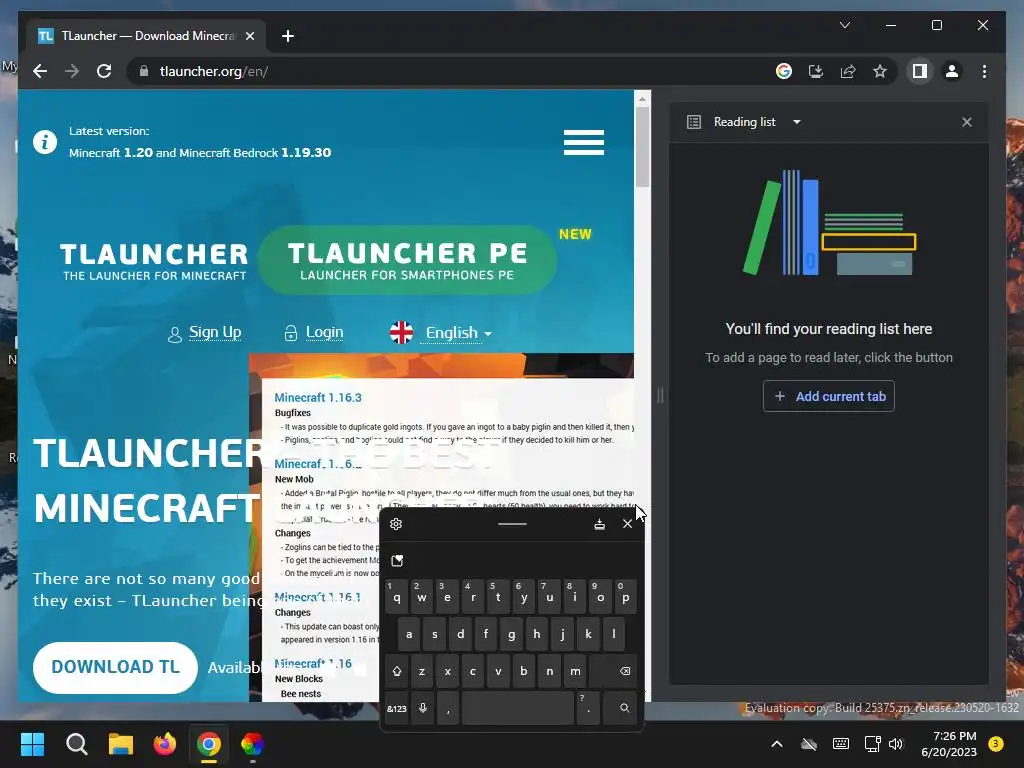Click the info icon beside Latest version
1024x768 pixels.
point(45,142)
